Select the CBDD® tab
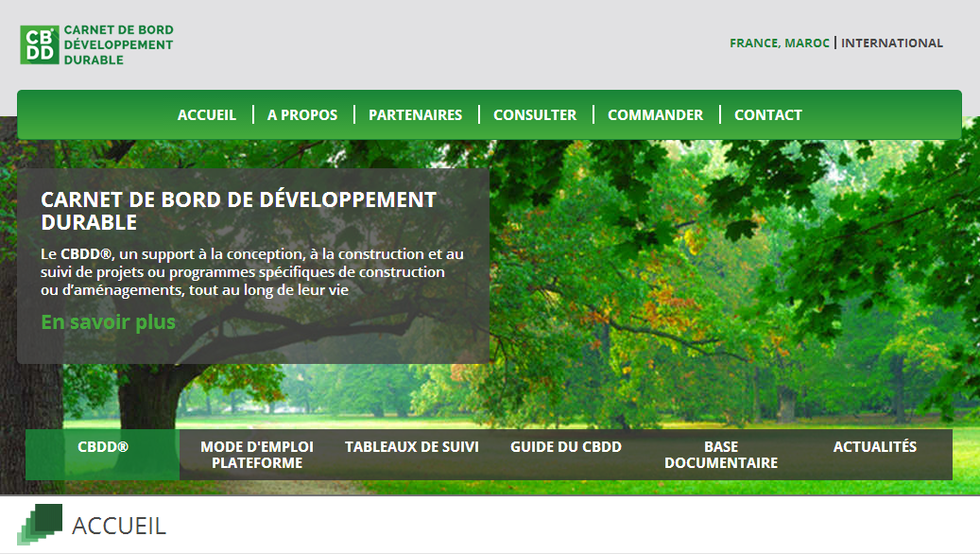 coord(103,447)
